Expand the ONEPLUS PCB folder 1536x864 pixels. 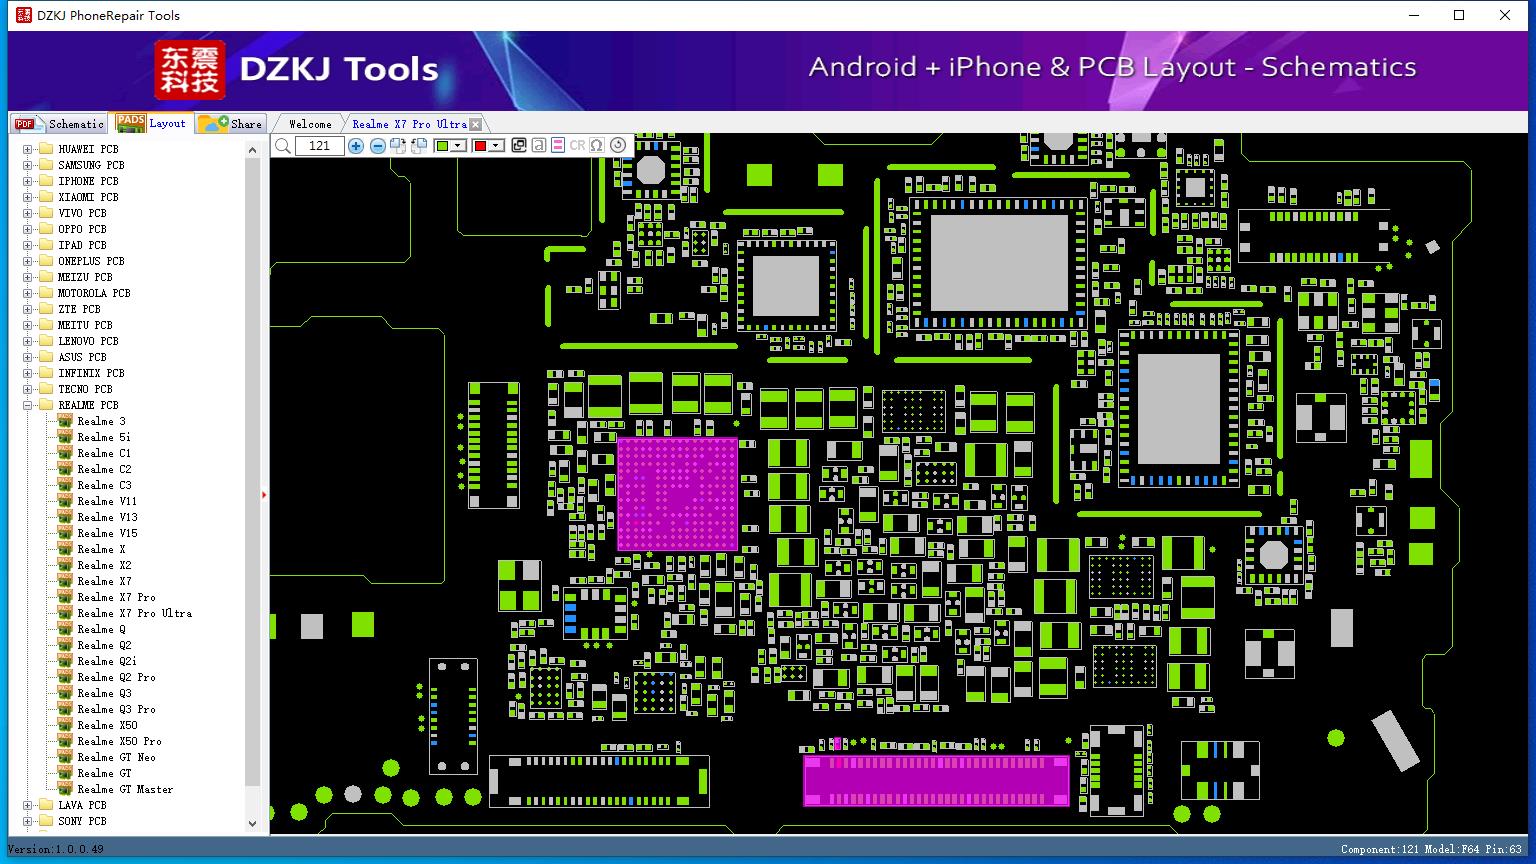click(x=27, y=261)
